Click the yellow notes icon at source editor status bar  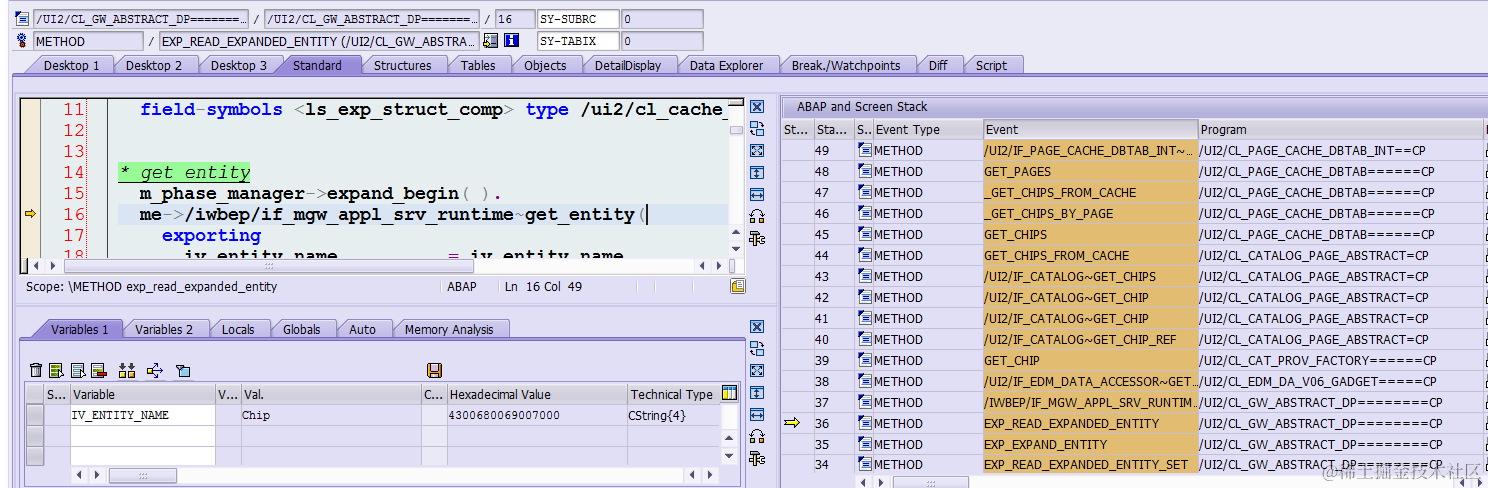[x=738, y=286]
